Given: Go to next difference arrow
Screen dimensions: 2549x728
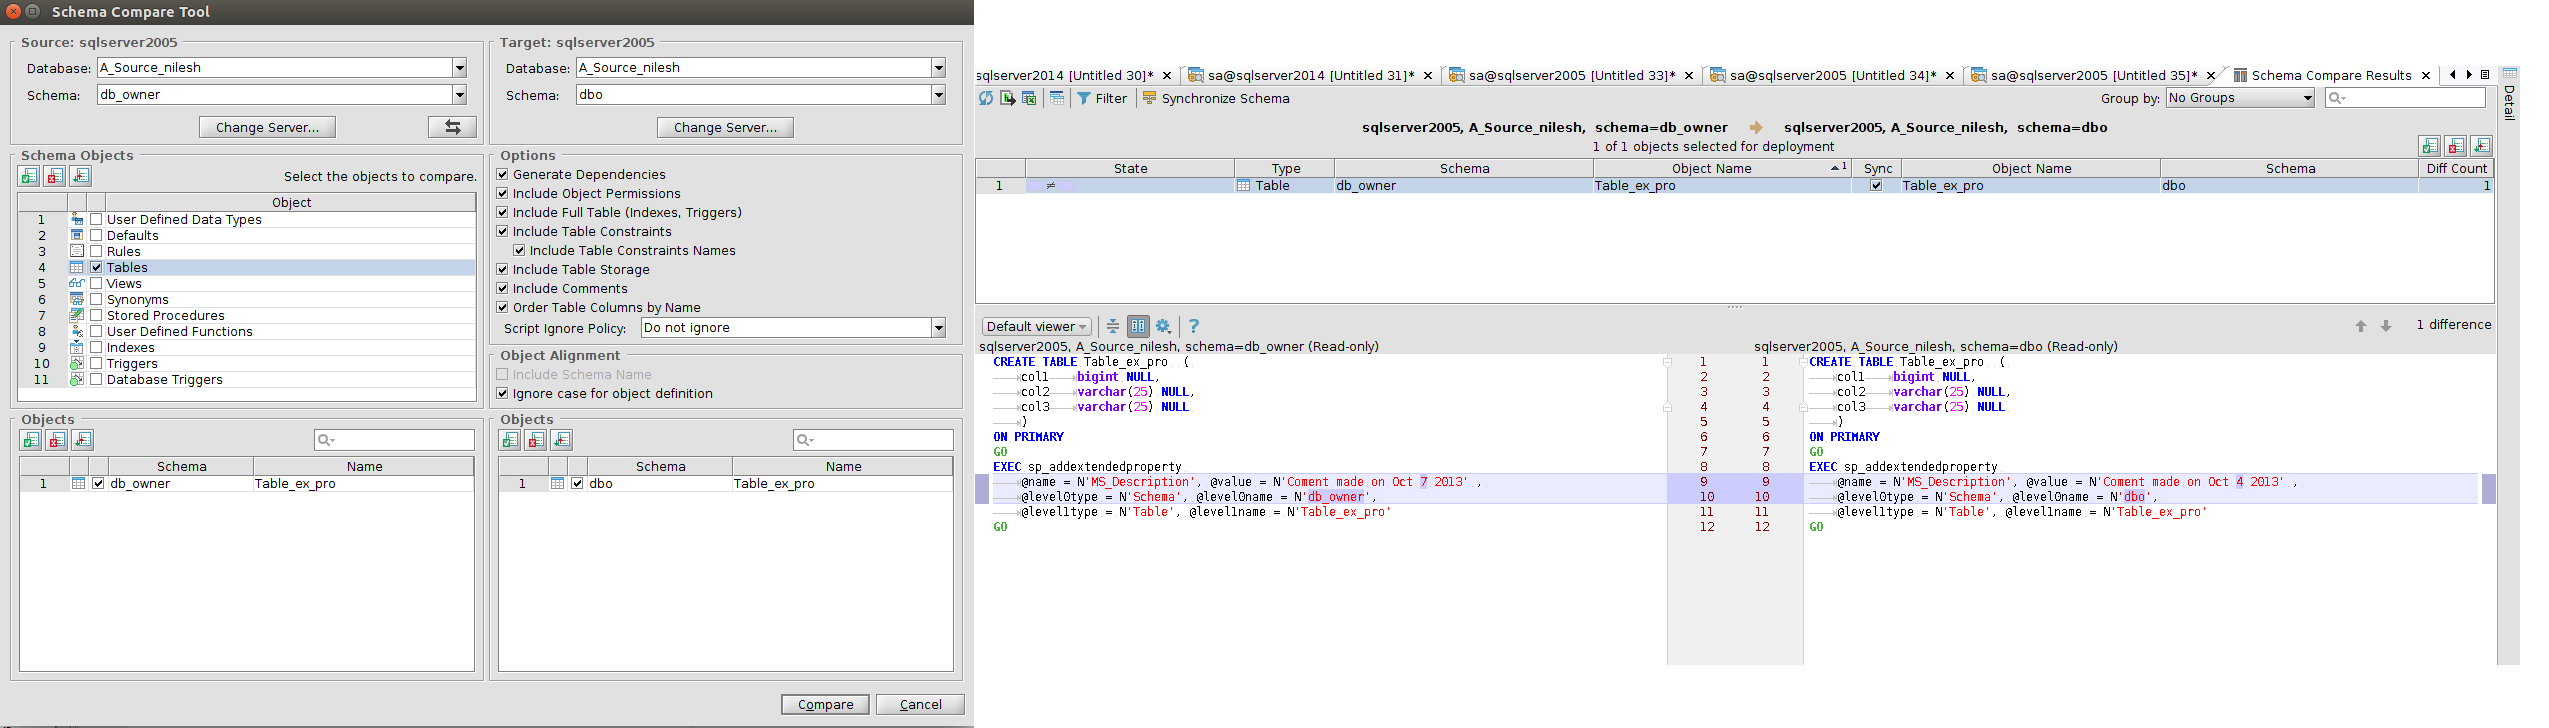Looking at the screenshot, I should pos(2386,326).
